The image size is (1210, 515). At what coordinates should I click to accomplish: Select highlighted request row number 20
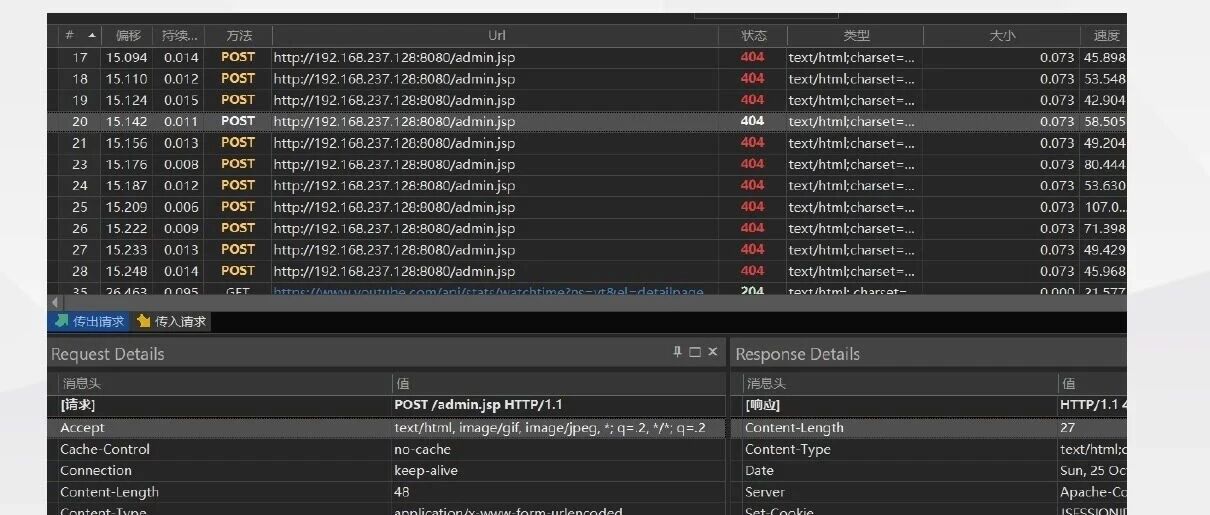[587, 121]
